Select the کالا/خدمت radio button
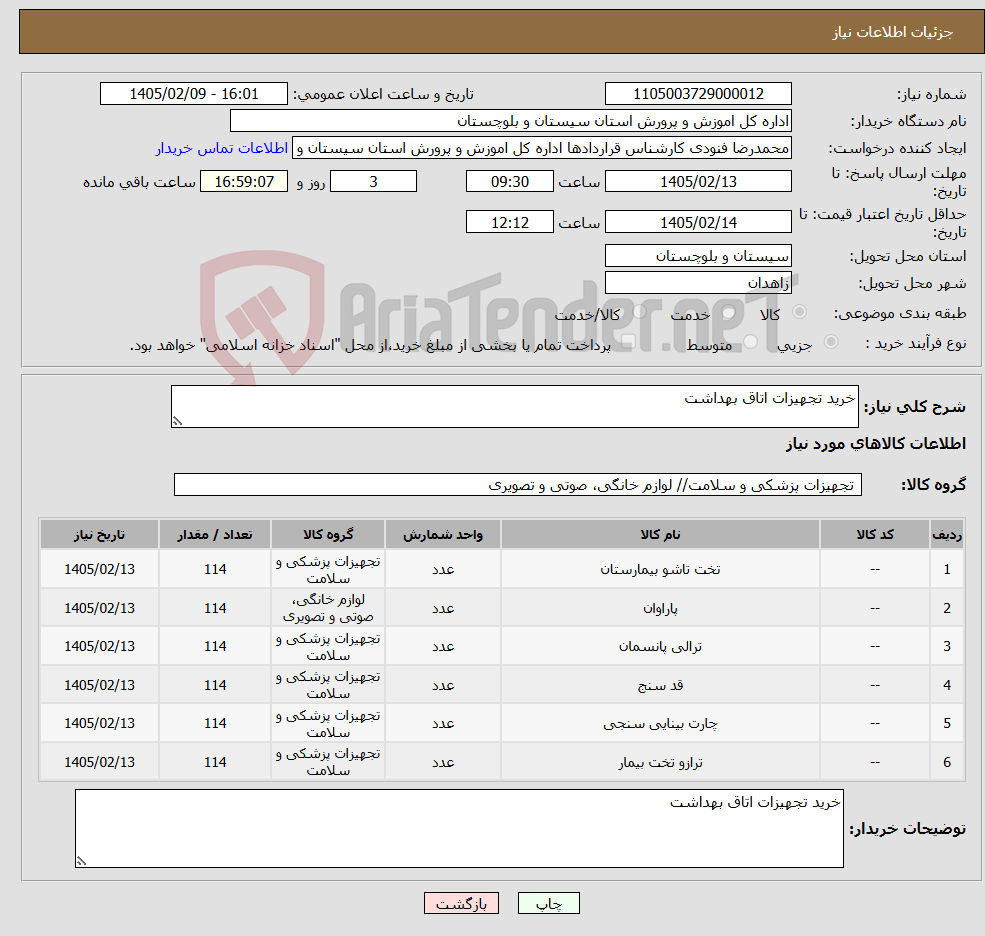Screen dimensions: 985x936 pos(639,312)
